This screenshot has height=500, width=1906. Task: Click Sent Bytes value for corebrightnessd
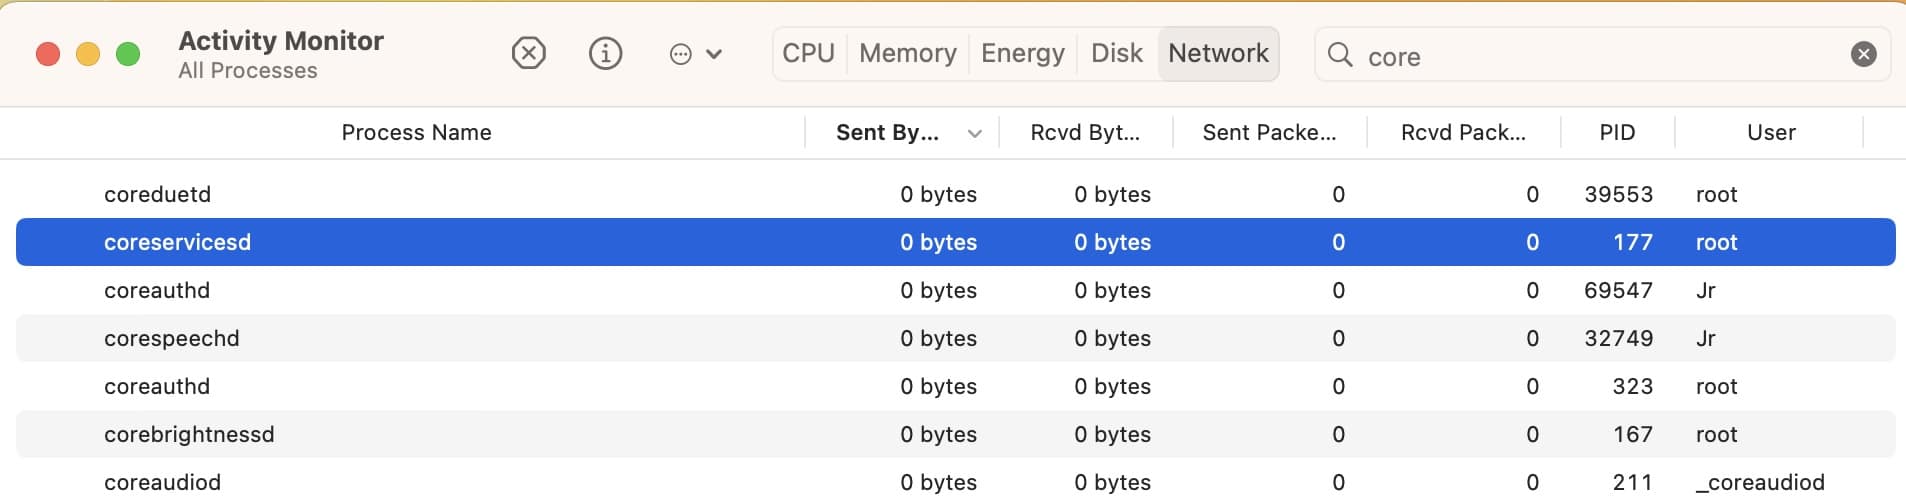point(938,434)
